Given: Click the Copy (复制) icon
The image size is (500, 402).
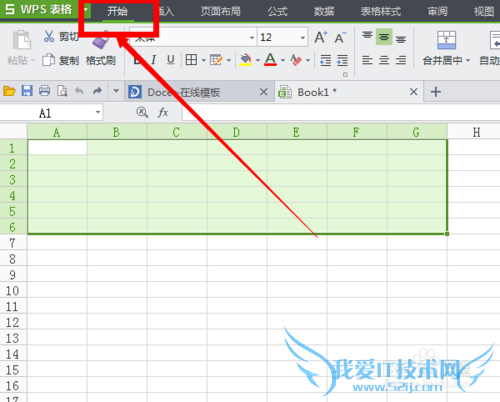Looking at the screenshot, I should [49, 60].
